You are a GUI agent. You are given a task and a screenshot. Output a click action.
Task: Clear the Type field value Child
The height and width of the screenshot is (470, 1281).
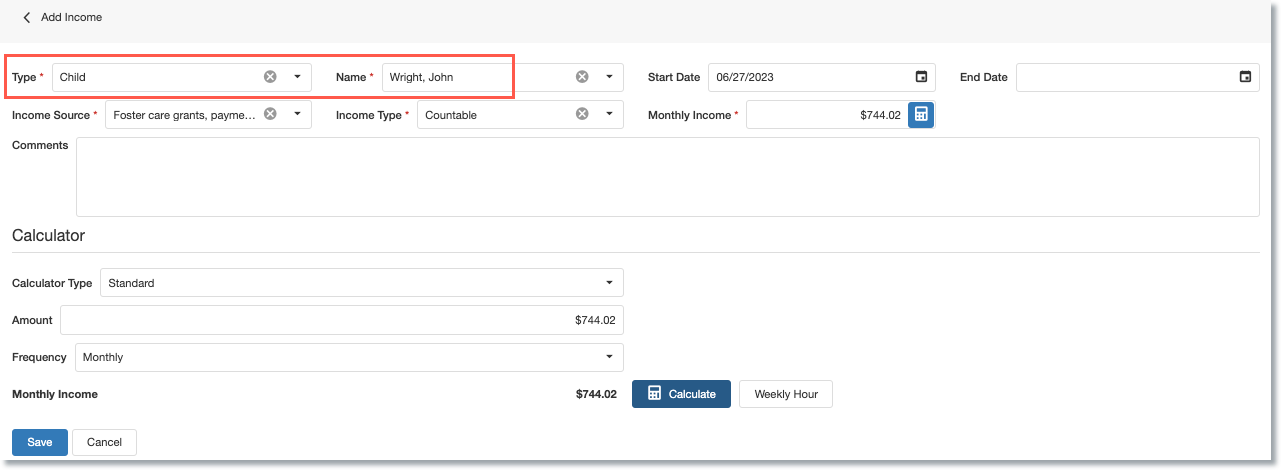[x=270, y=77]
